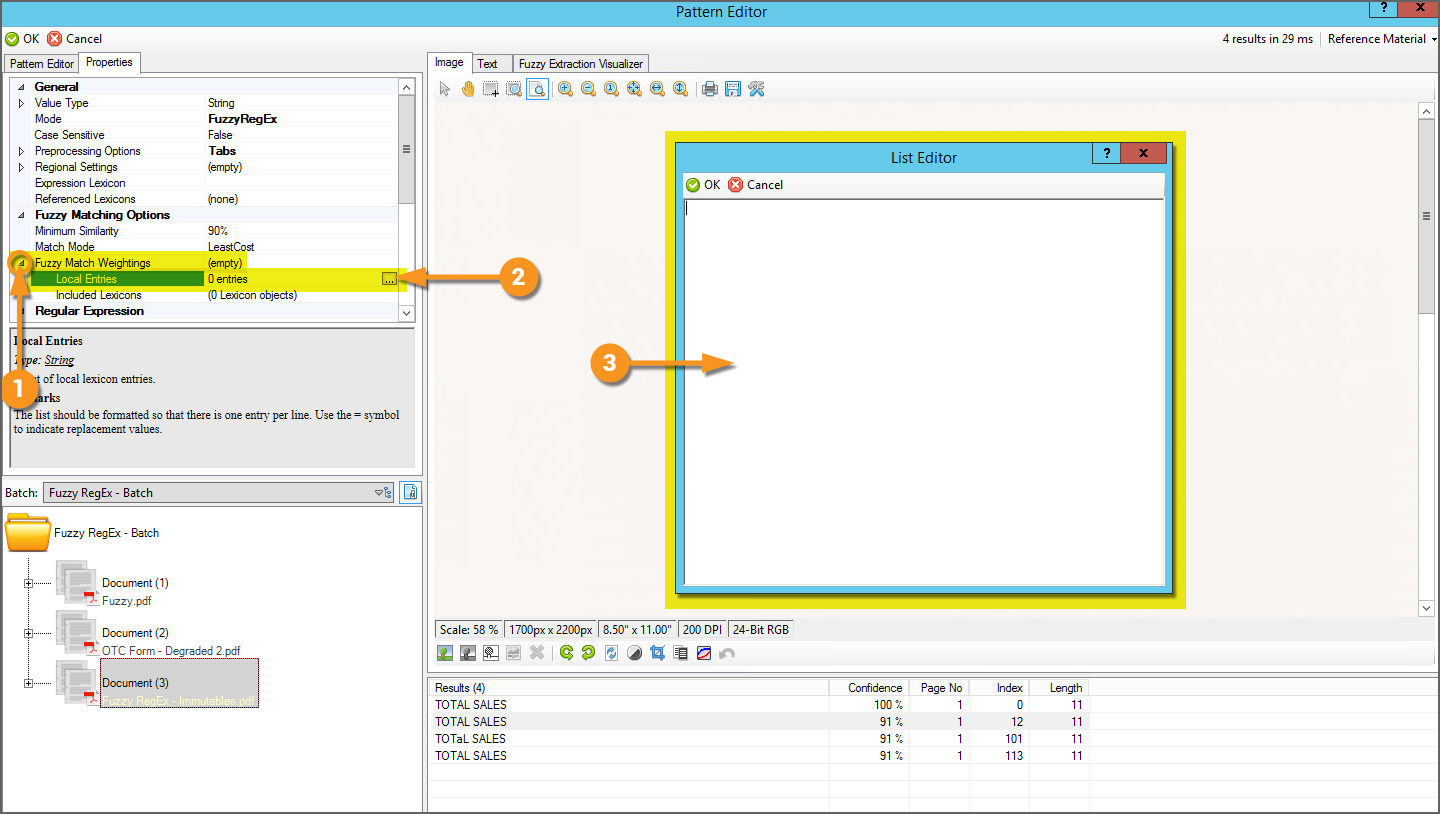Click the red-blue curves adjustment icon
Viewport: 1440px width, 814px height.
point(704,653)
